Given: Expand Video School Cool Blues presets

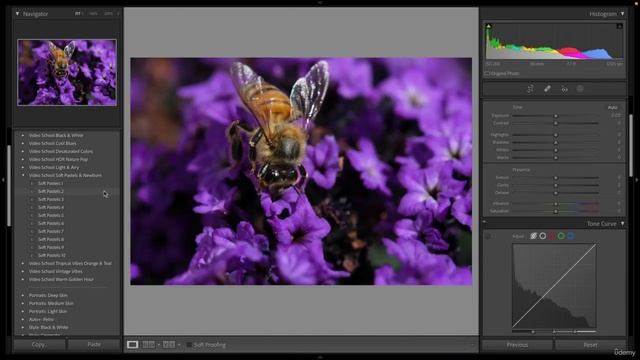Looking at the screenshot, I should 23,143.
